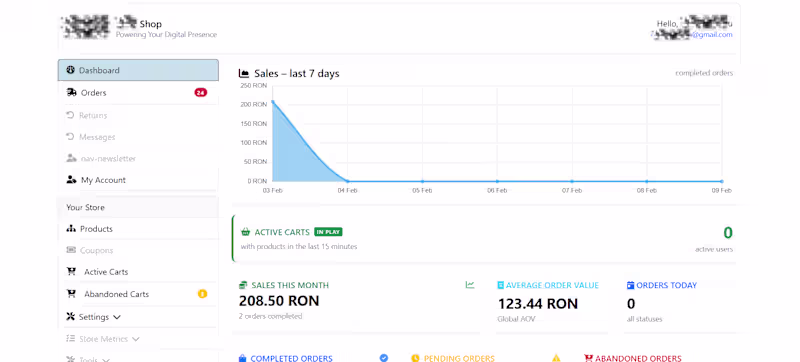Click the chart icon beside Sales heading
Viewport: 800px width, 362px height.
click(x=243, y=73)
